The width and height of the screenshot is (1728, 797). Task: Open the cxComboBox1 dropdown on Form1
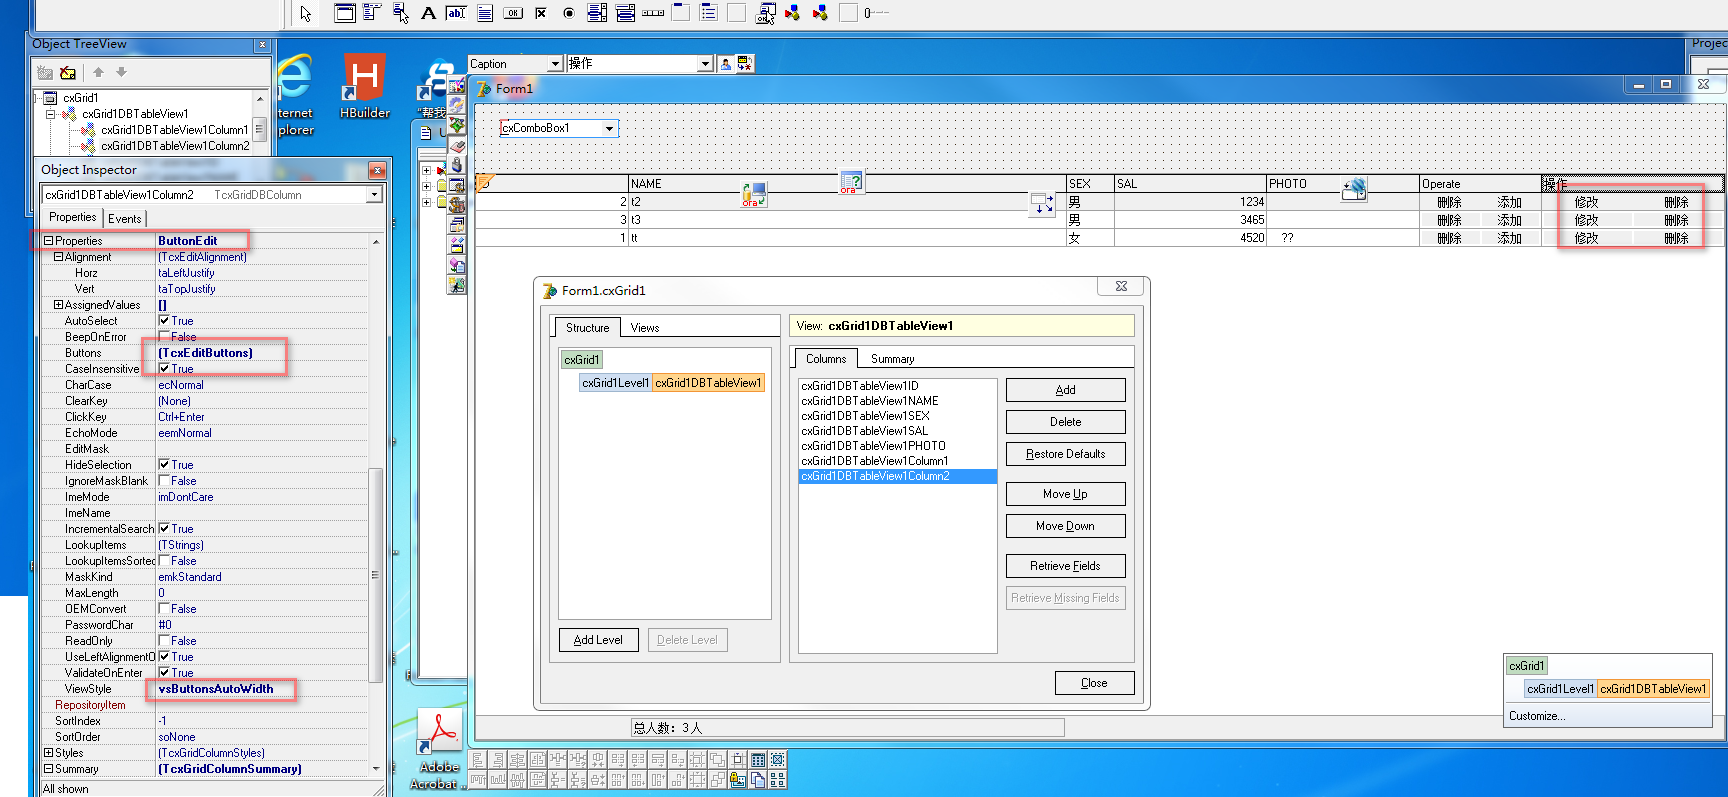(609, 128)
